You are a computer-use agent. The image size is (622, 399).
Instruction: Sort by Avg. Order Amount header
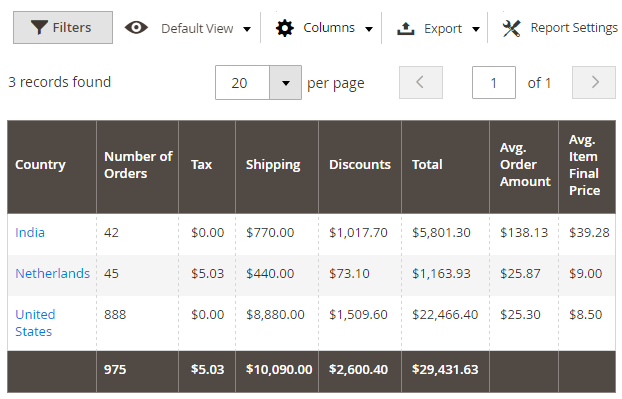tap(524, 167)
